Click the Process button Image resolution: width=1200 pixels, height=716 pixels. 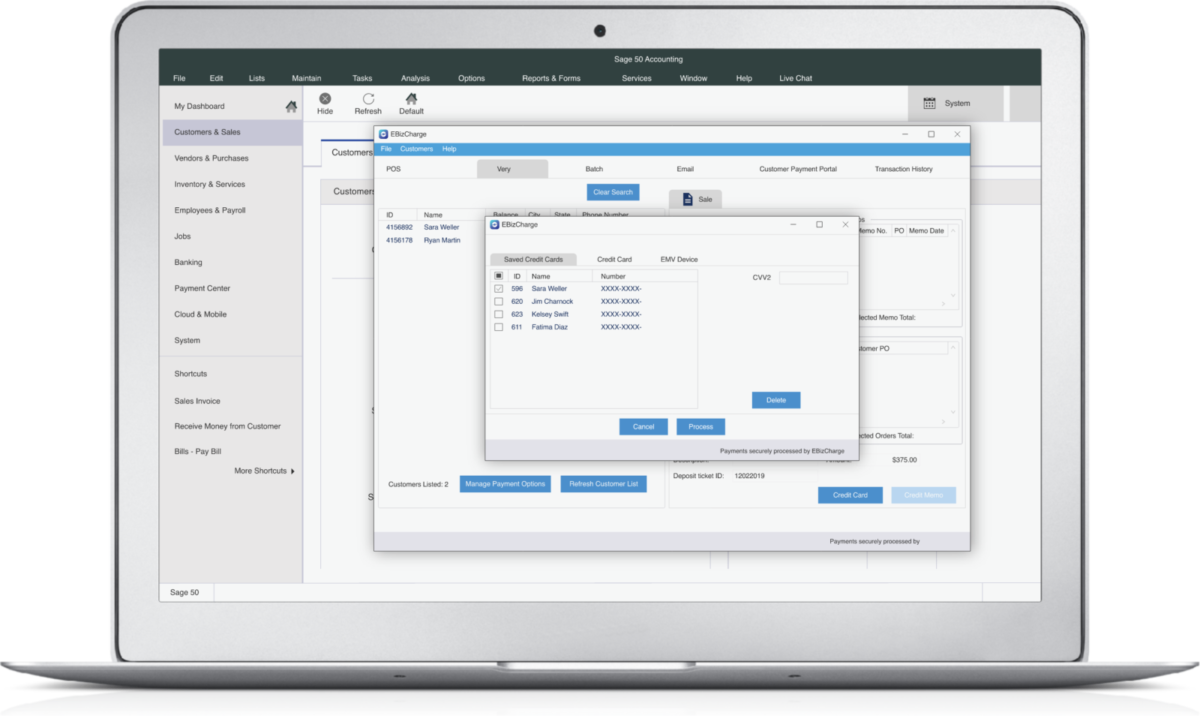[700, 426]
